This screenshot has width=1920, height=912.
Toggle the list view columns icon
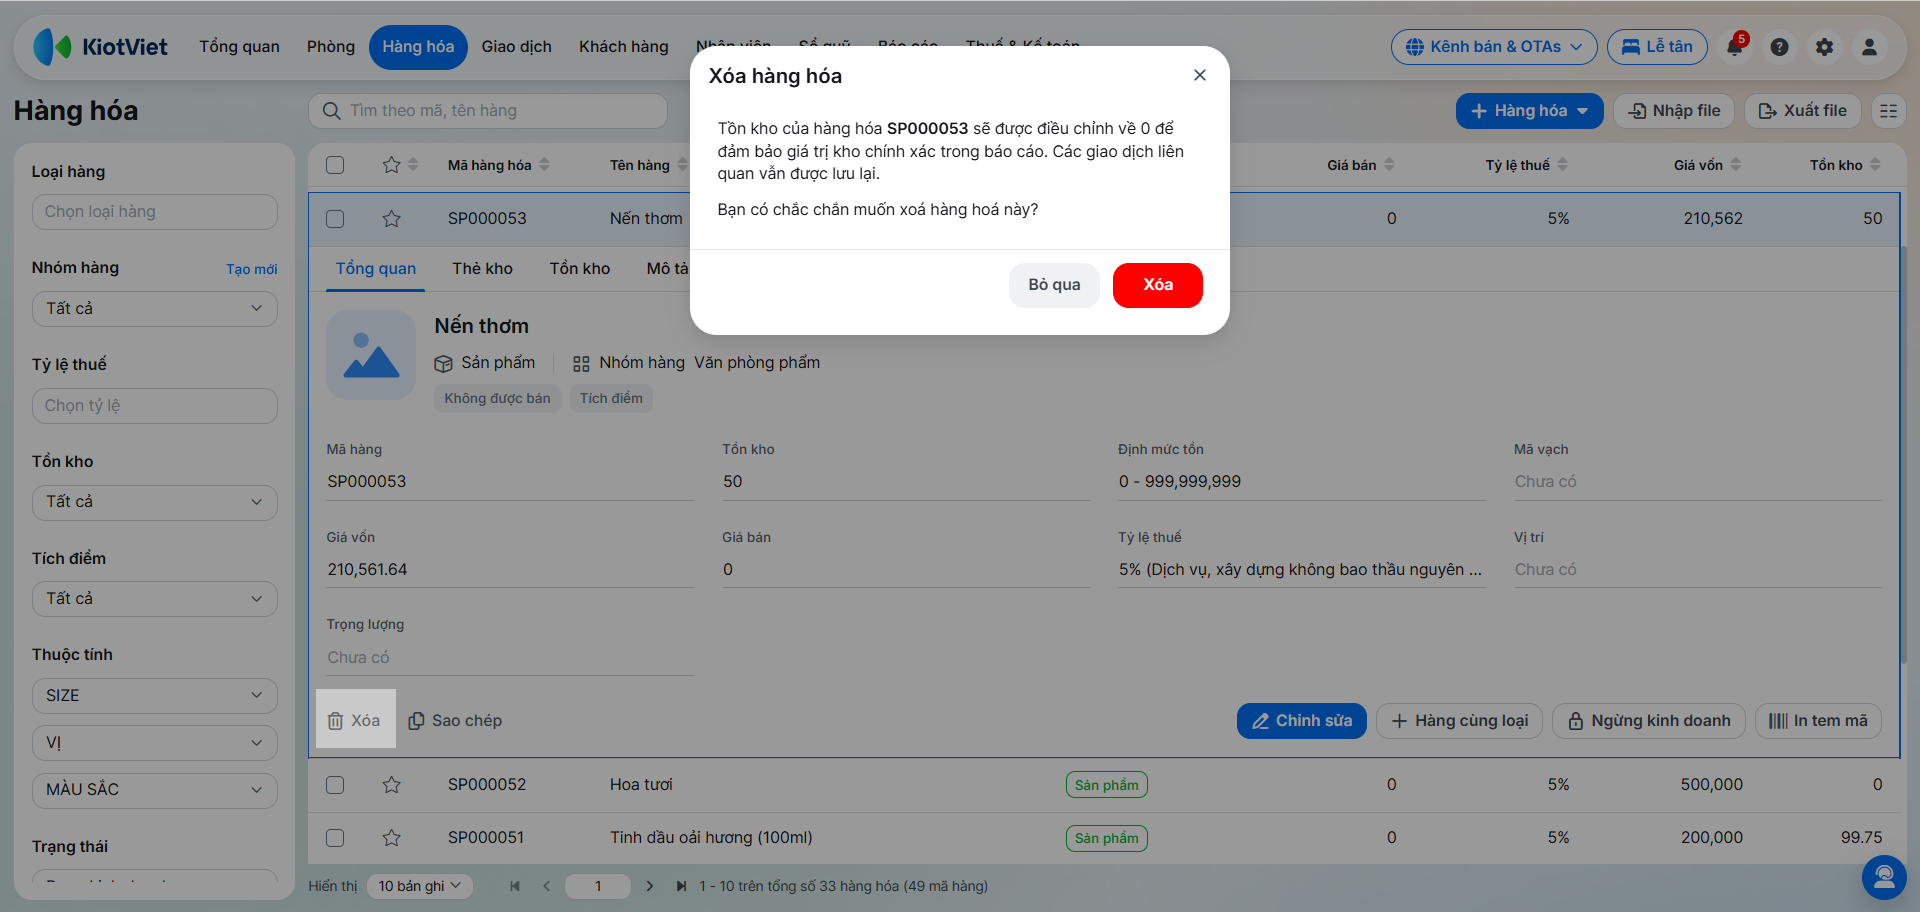[1888, 111]
